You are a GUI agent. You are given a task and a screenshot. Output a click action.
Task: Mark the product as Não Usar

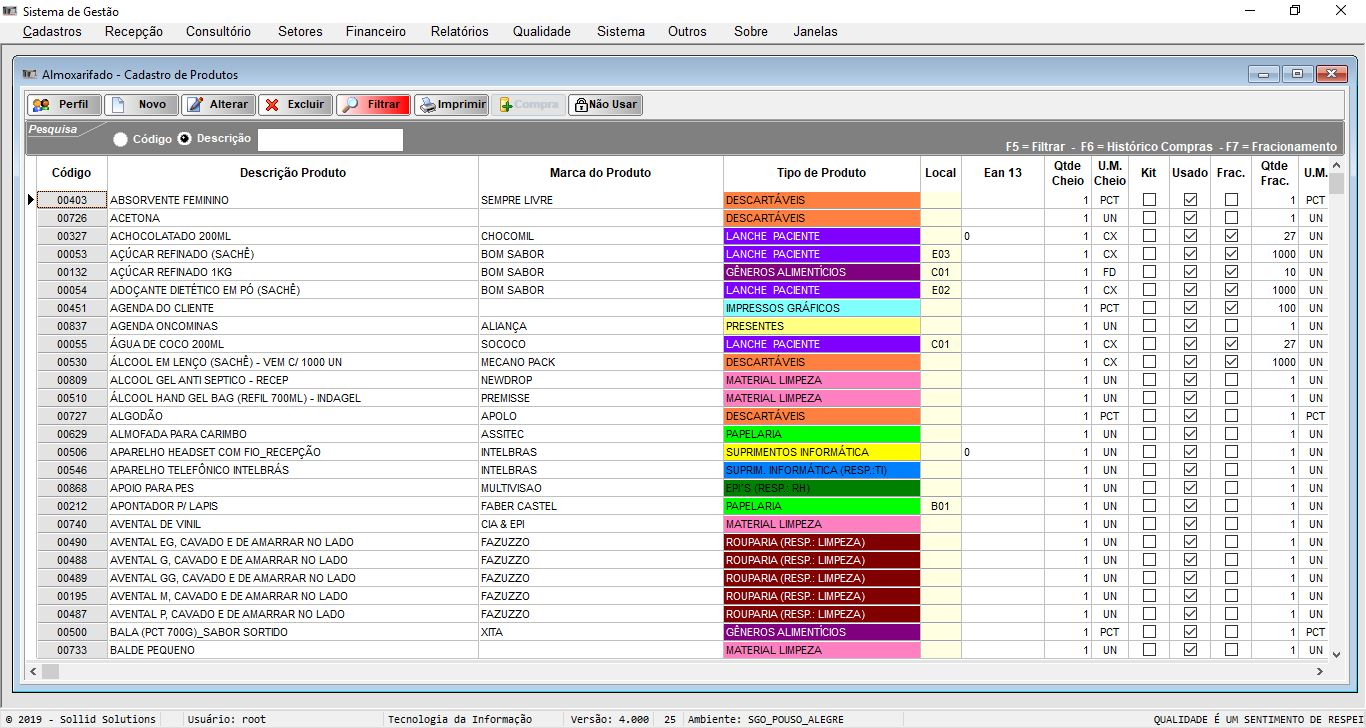pyautogui.click(x=604, y=104)
